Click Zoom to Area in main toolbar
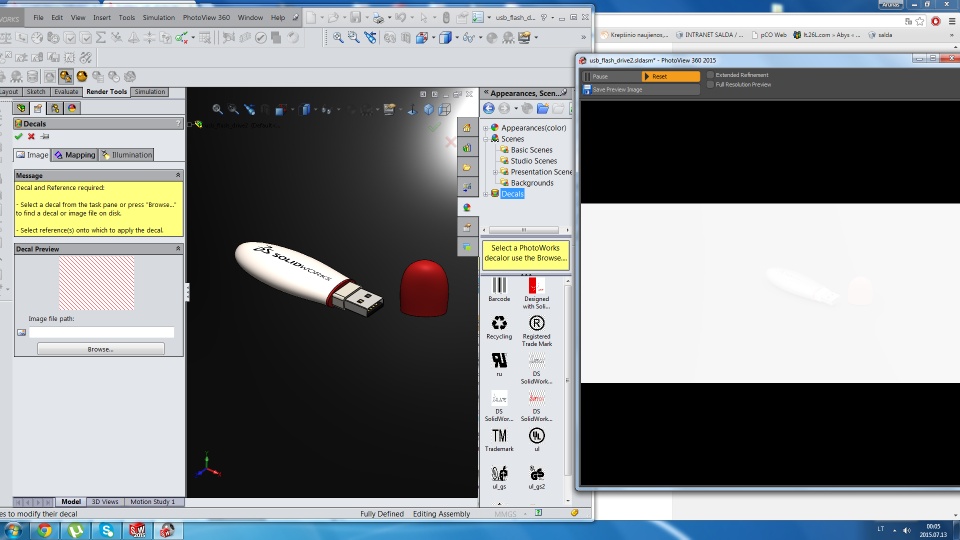960x540 pixels. (x=354, y=37)
